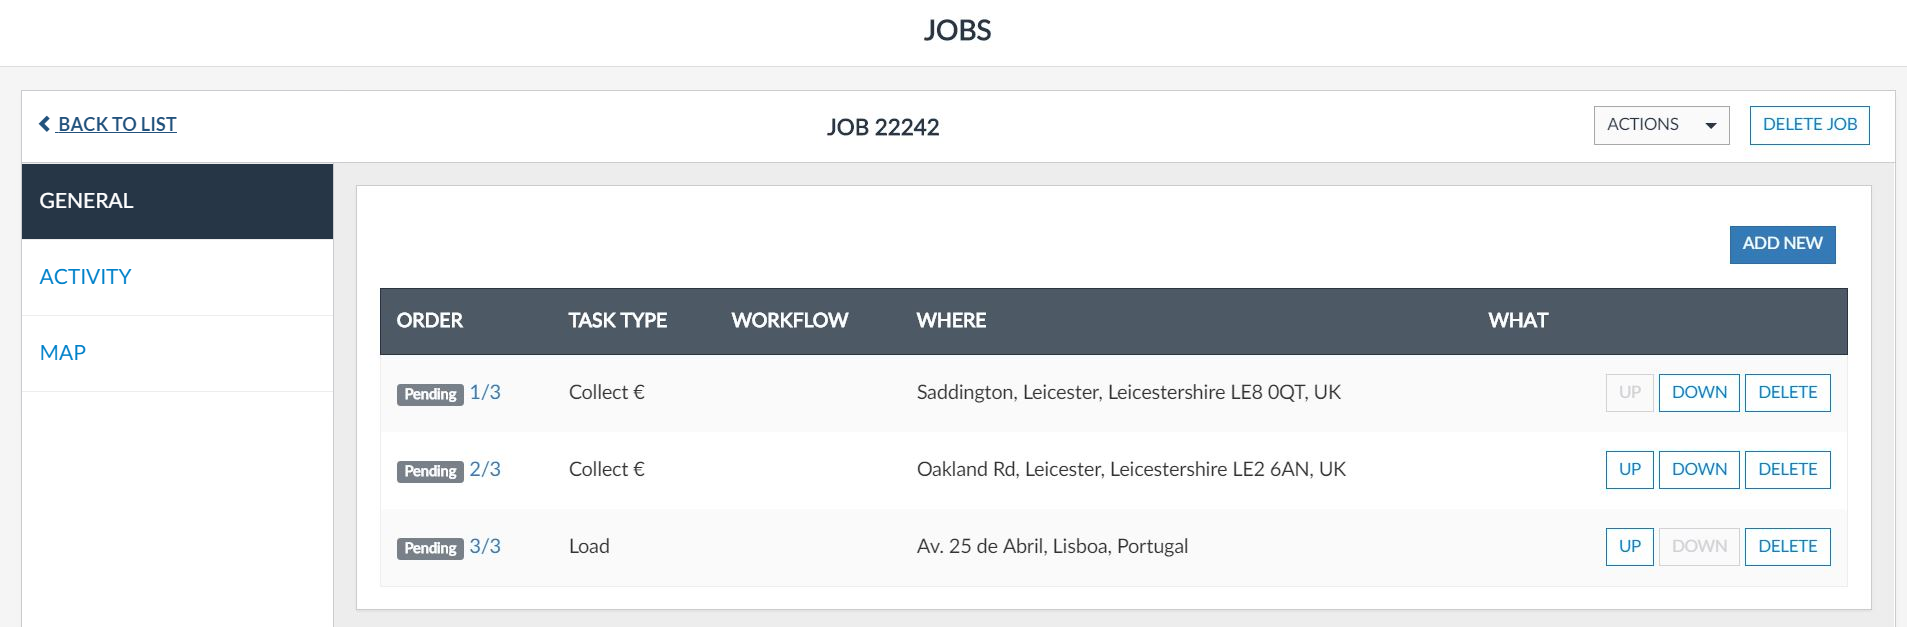Click the back chevron arrow icon

(x=44, y=124)
